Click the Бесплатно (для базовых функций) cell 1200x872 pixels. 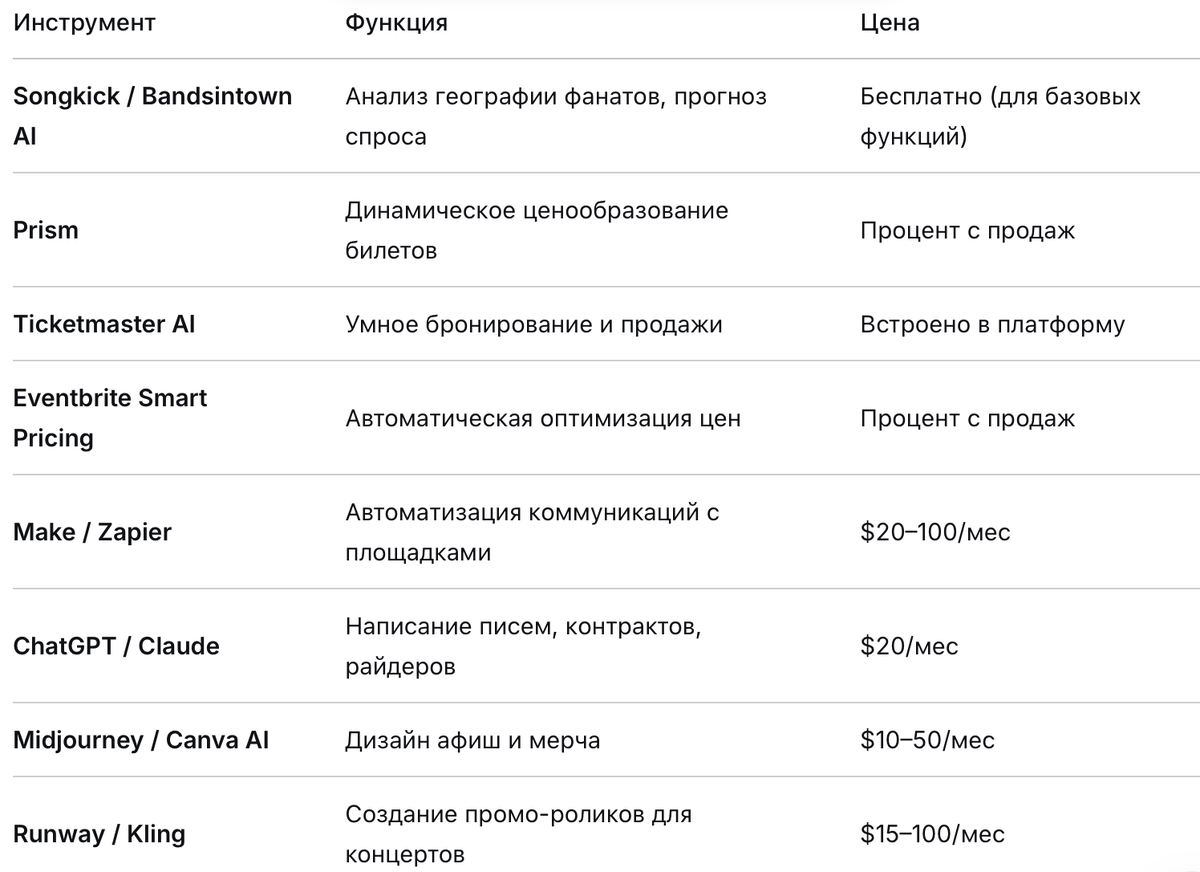(1000, 116)
